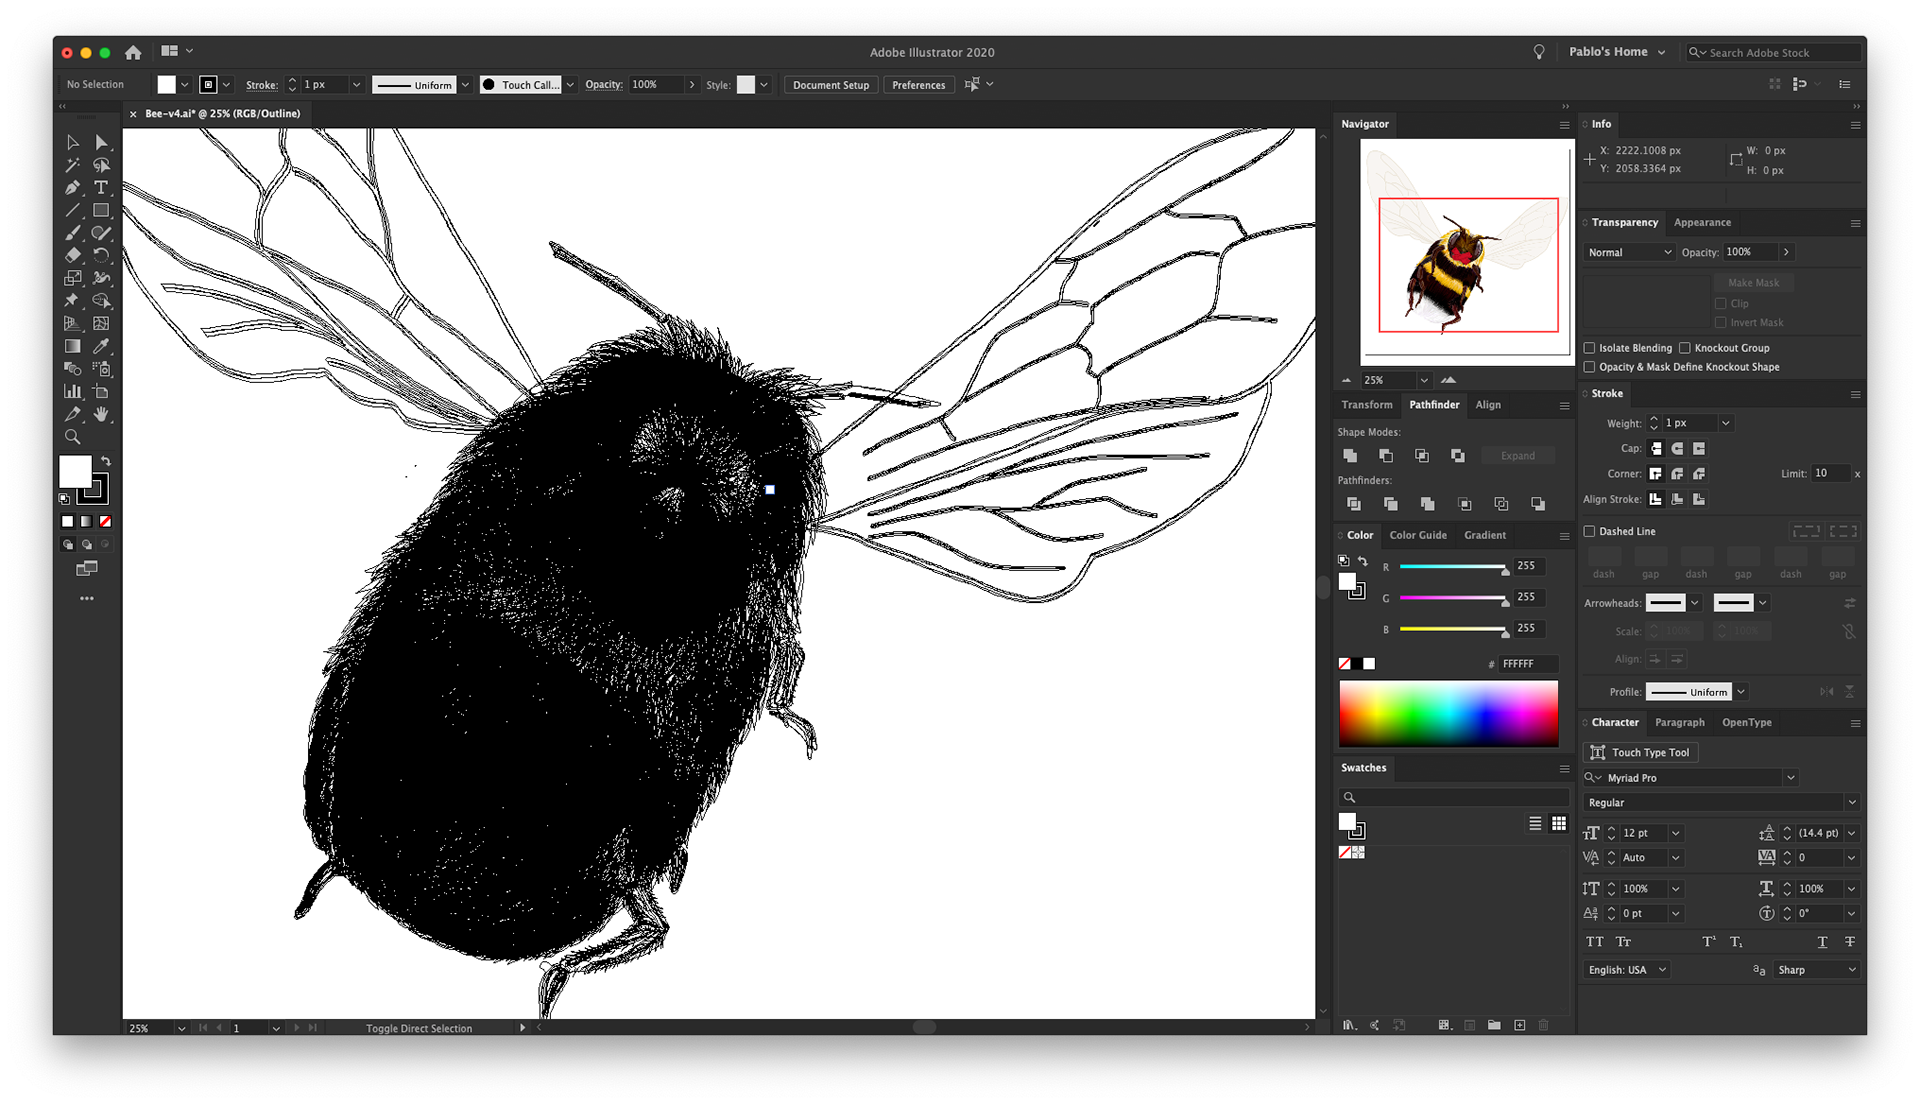Expand the Myriad Pro font dropdown

tap(1790, 778)
